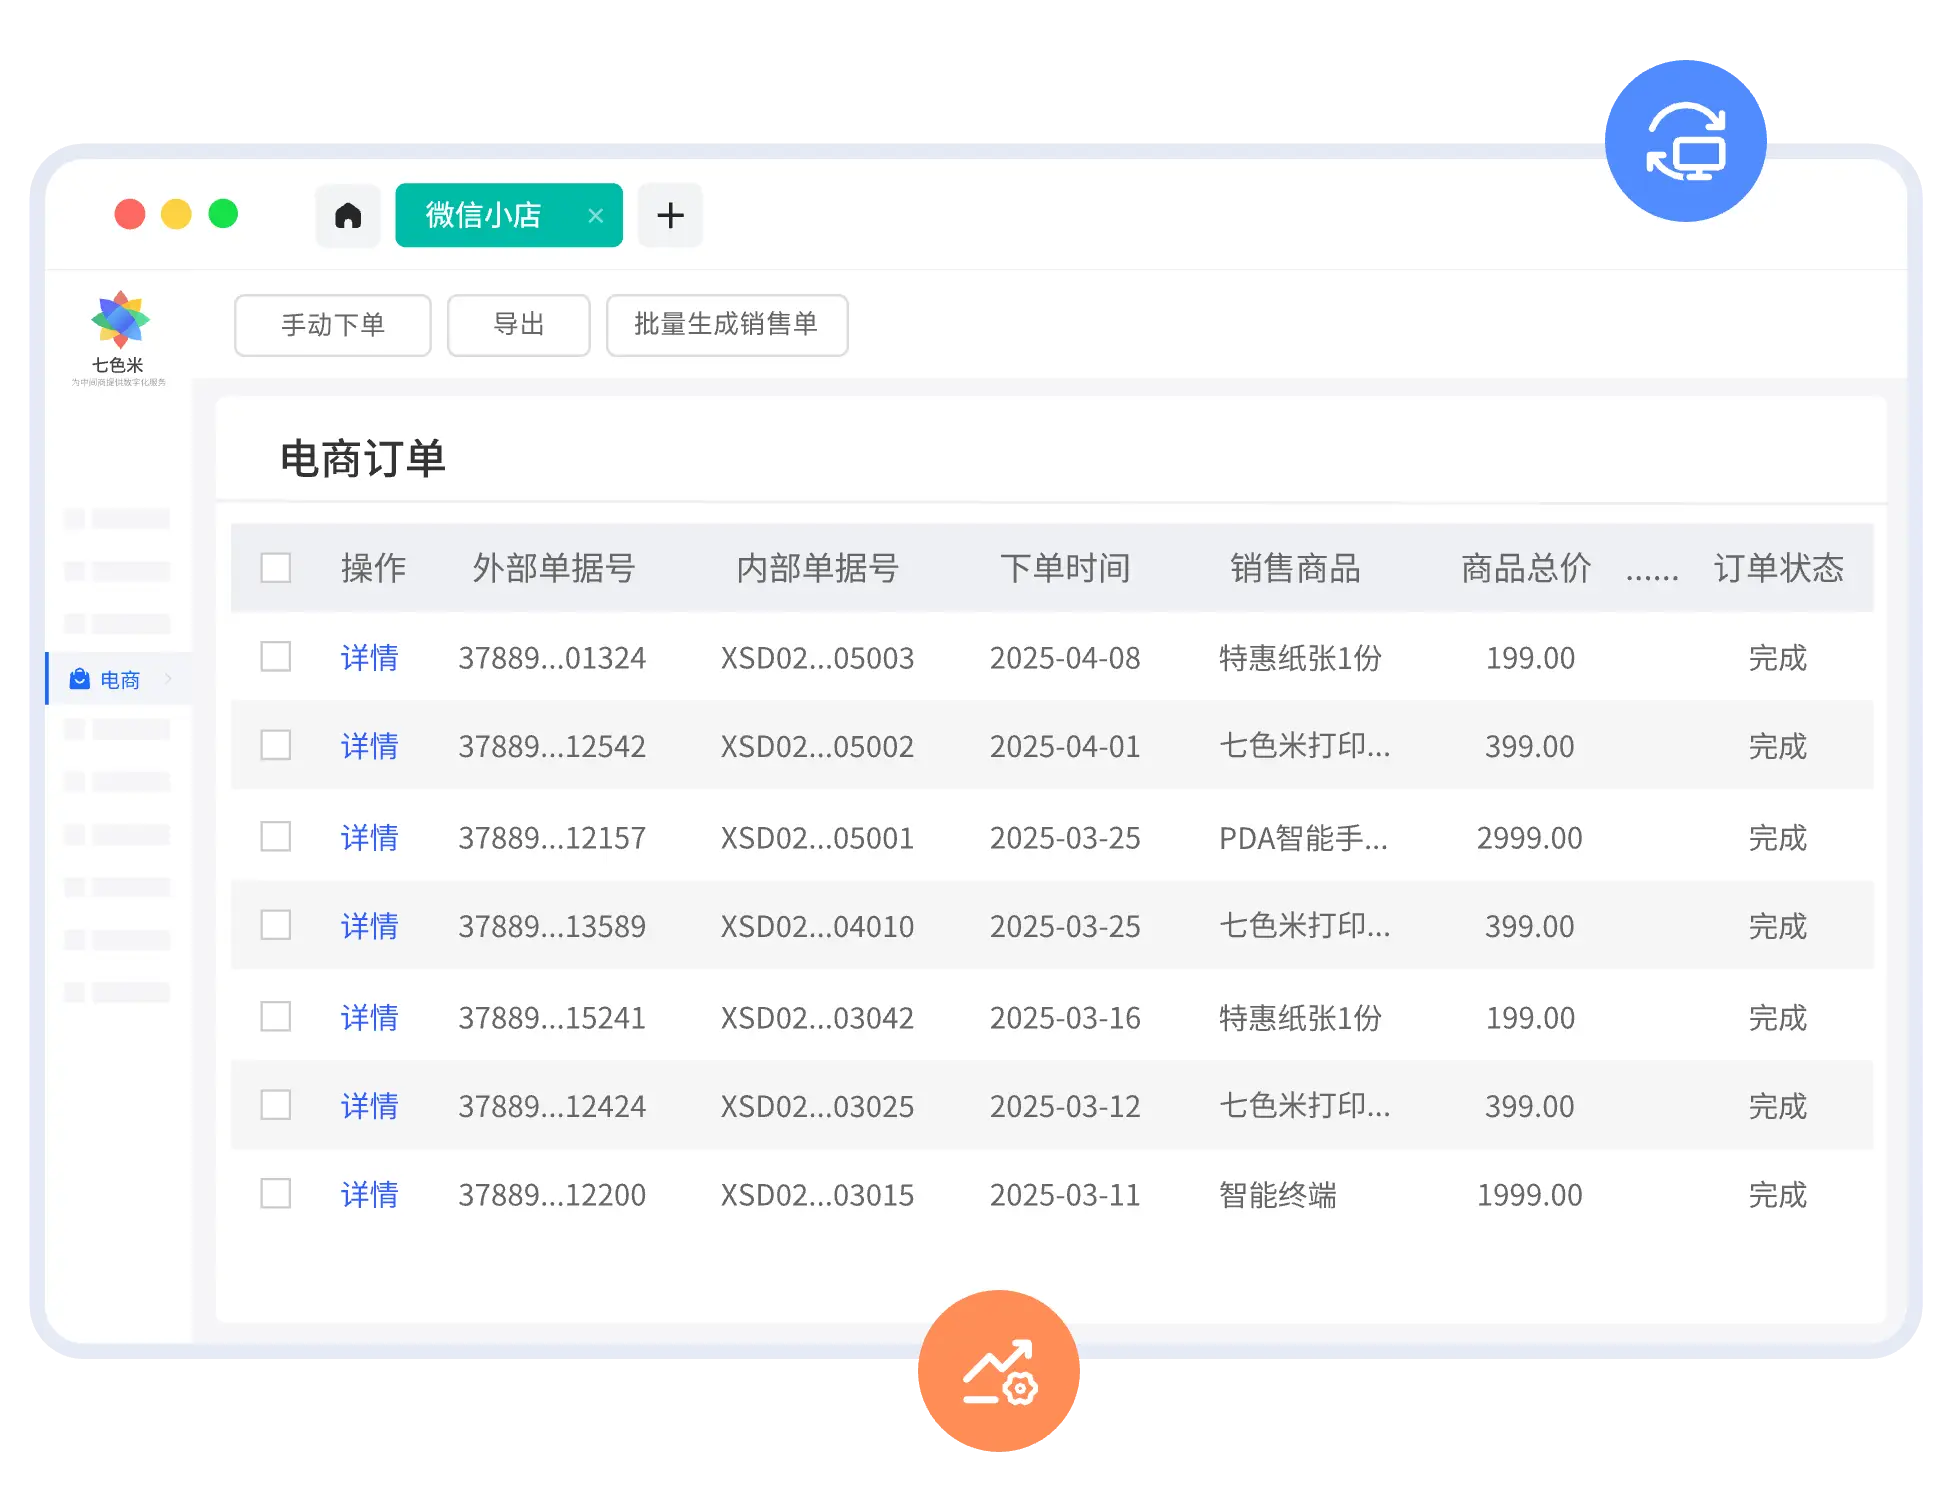Image resolution: width=1950 pixels, height=1500 pixels.
Task: Open 详情 for the PDA智能手 order
Action: [x=370, y=837]
